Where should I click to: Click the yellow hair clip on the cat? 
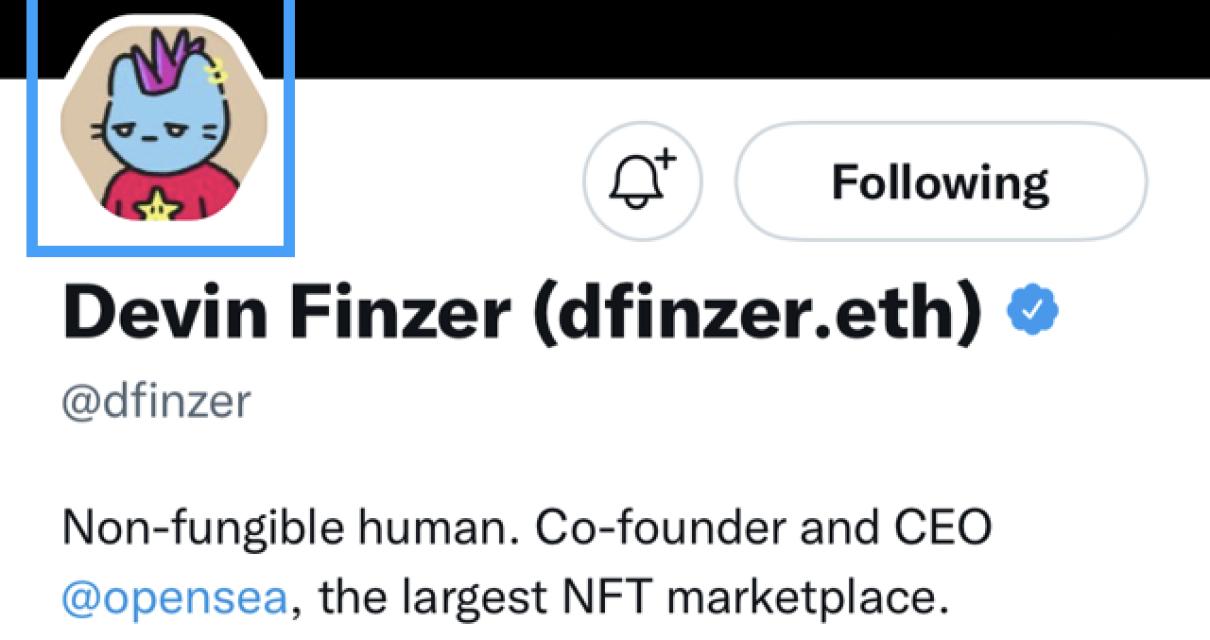(x=215, y=72)
